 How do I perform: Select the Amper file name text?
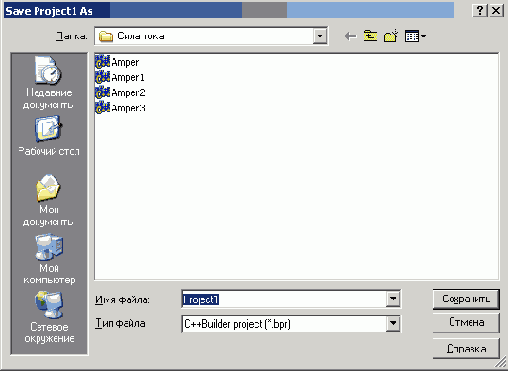(x=125, y=63)
